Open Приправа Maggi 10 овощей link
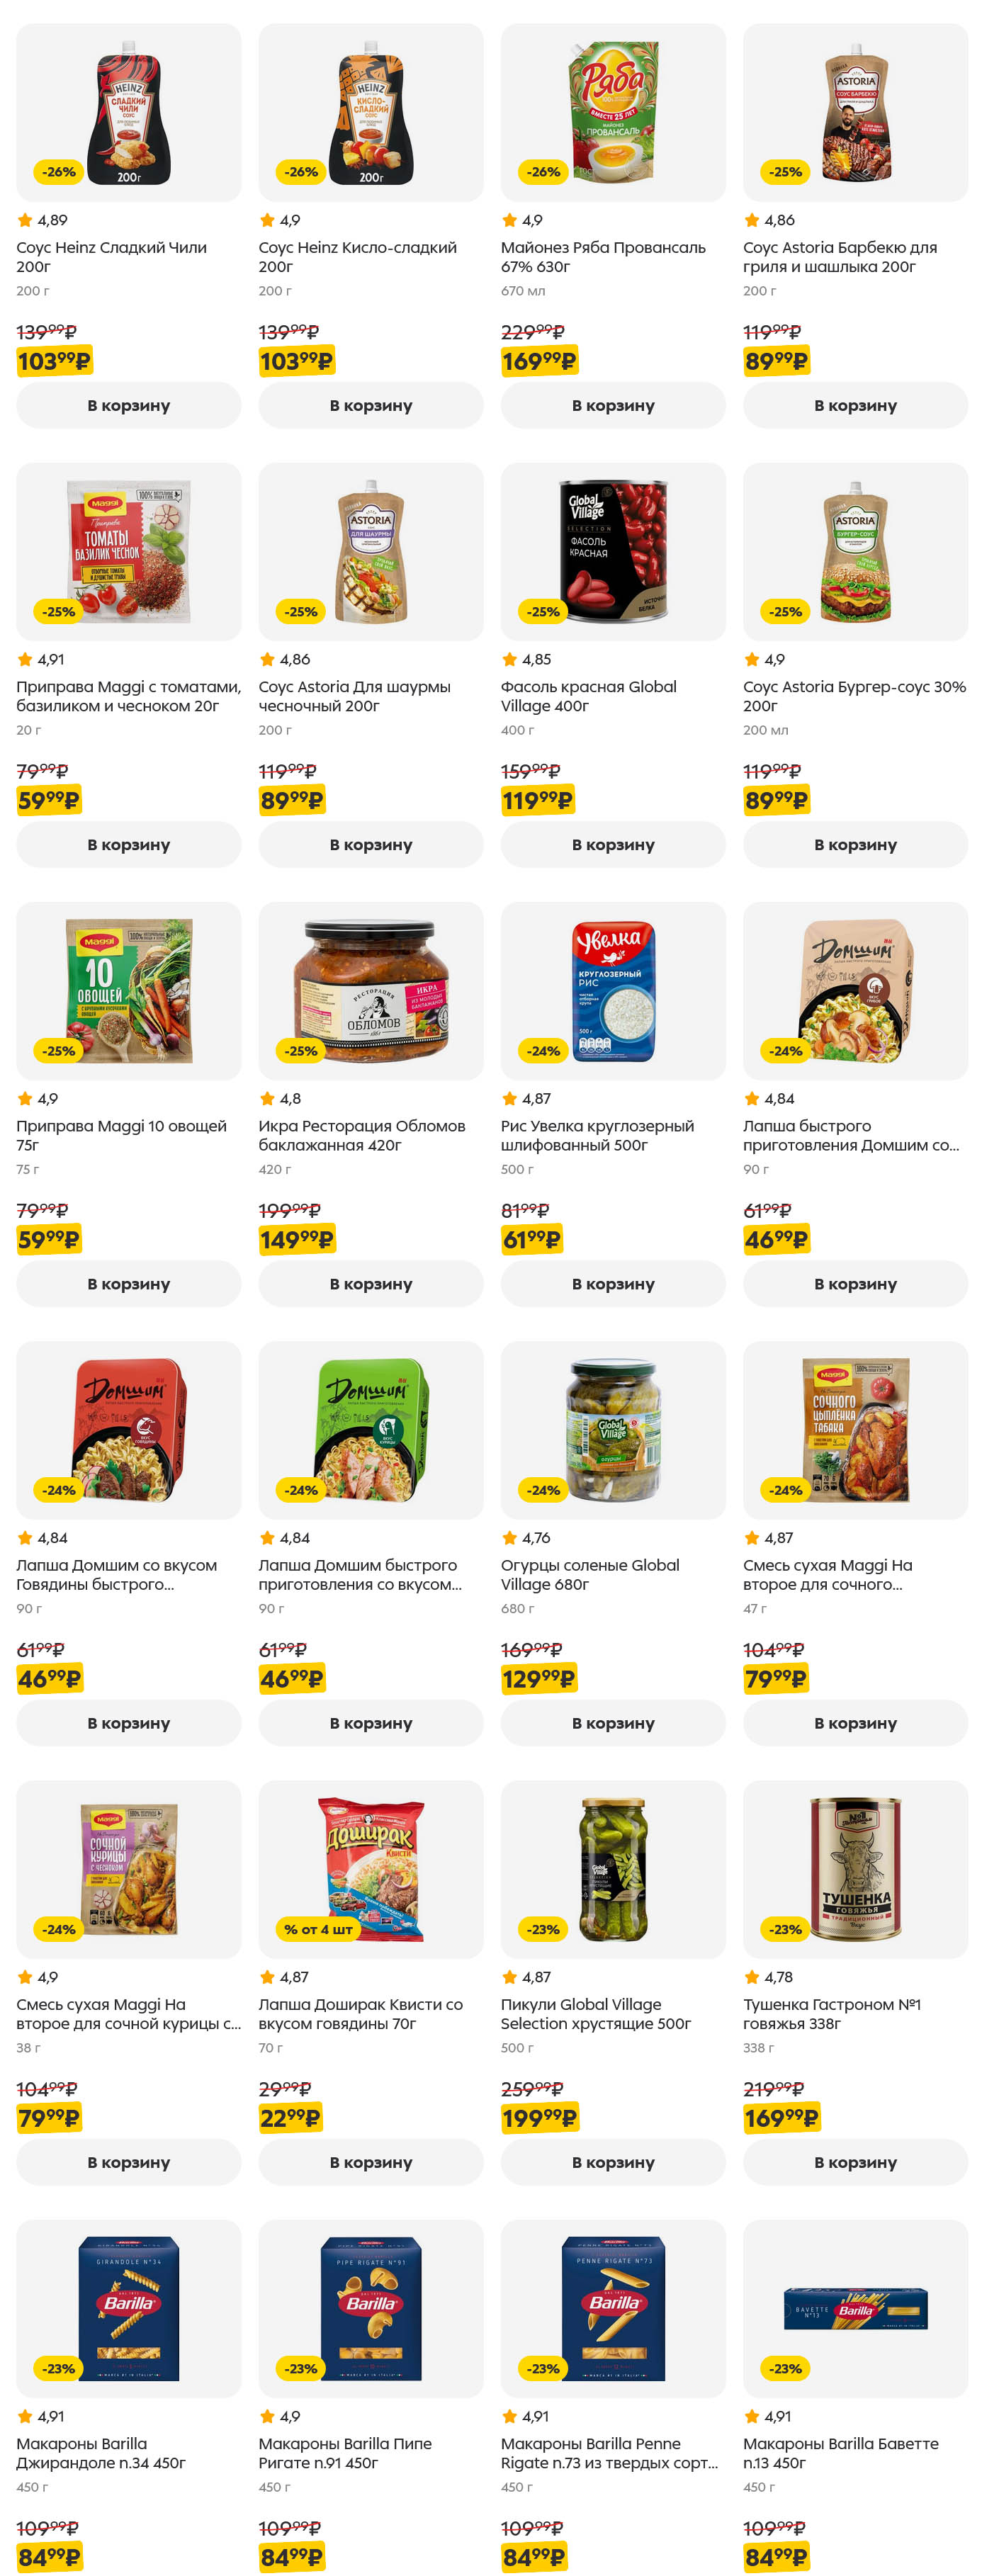 pyautogui.click(x=121, y=1135)
